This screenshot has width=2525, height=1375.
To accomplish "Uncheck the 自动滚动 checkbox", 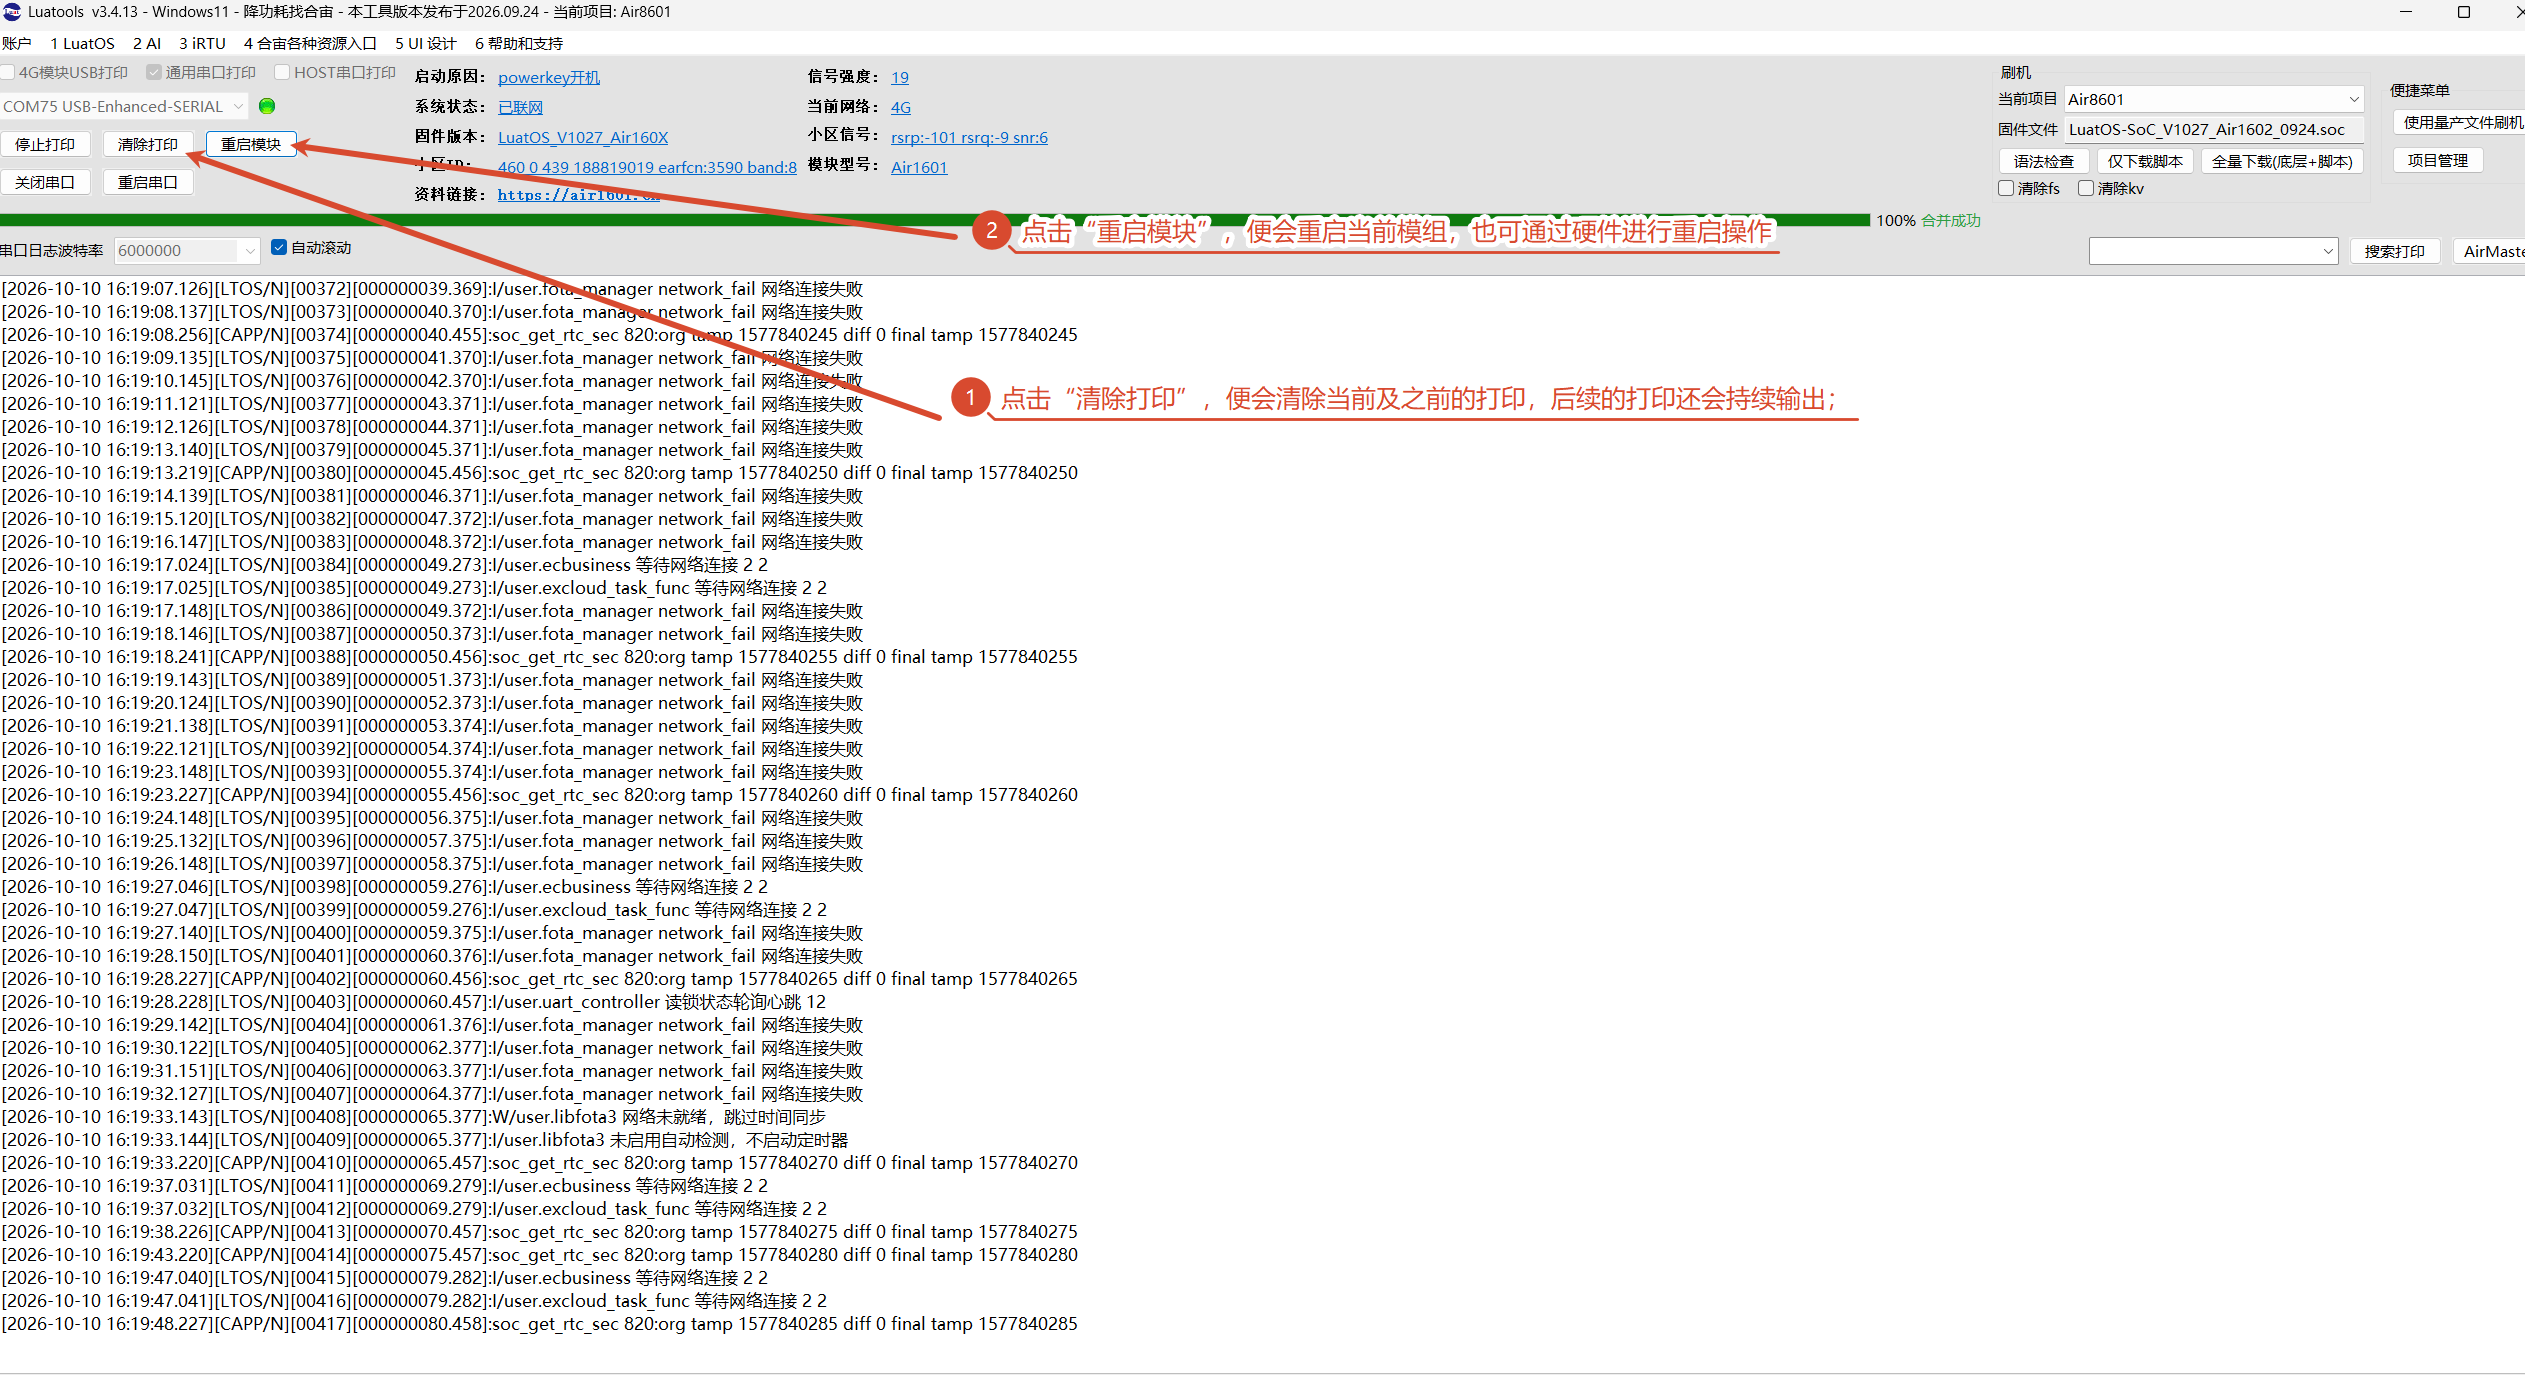I will [279, 247].
